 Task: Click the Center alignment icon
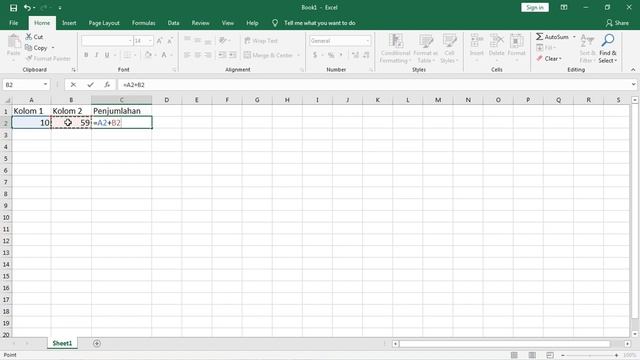198,55
